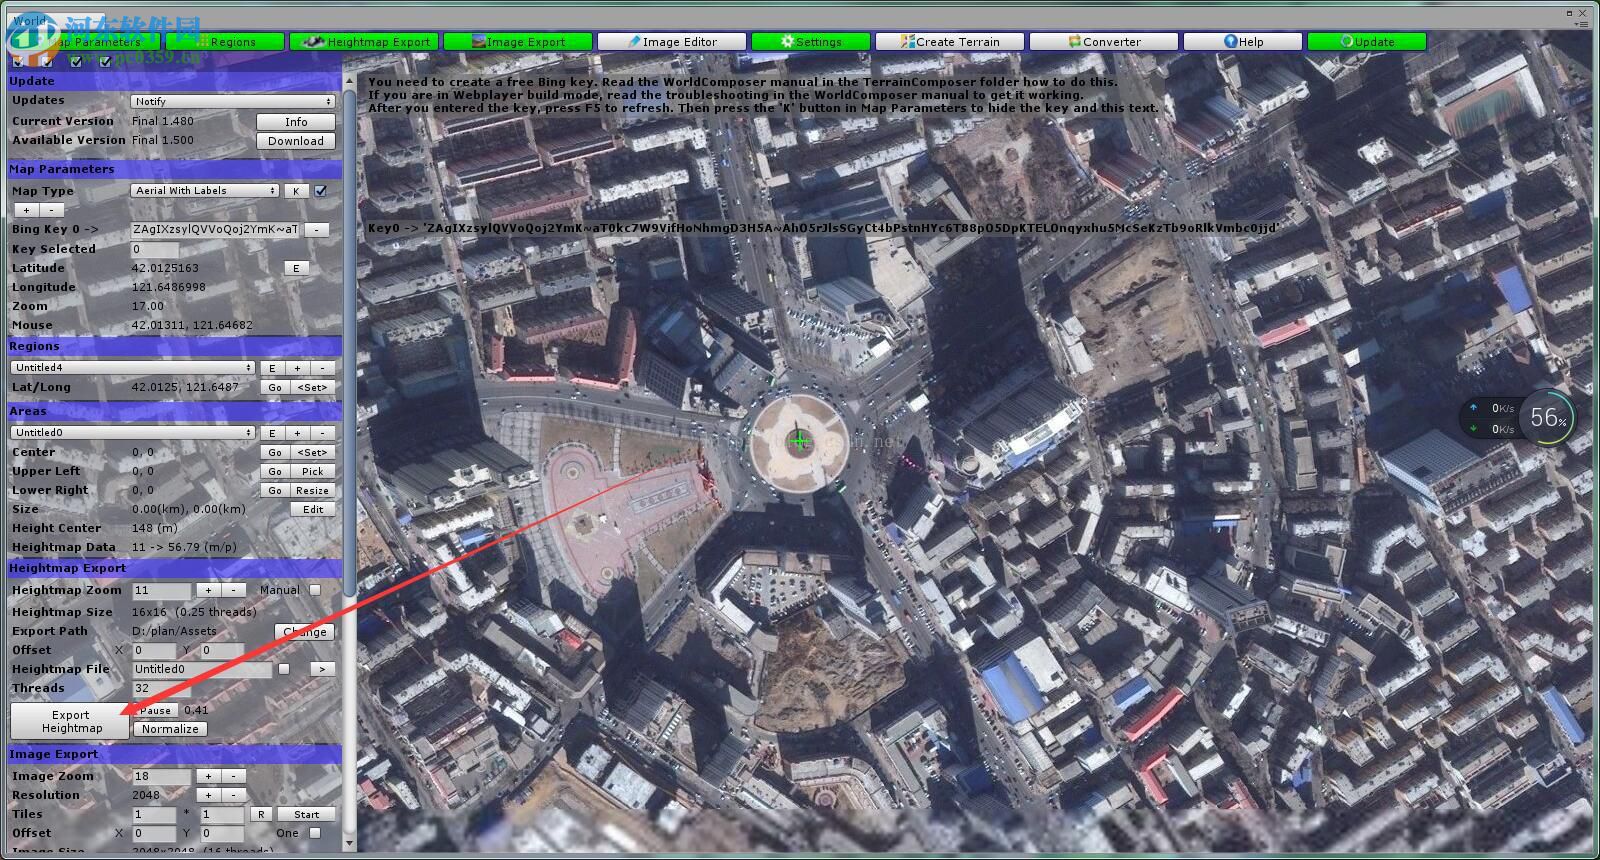The height and width of the screenshot is (860, 1600).
Task: Click the Edit button in Size row
Action: coord(313,509)
